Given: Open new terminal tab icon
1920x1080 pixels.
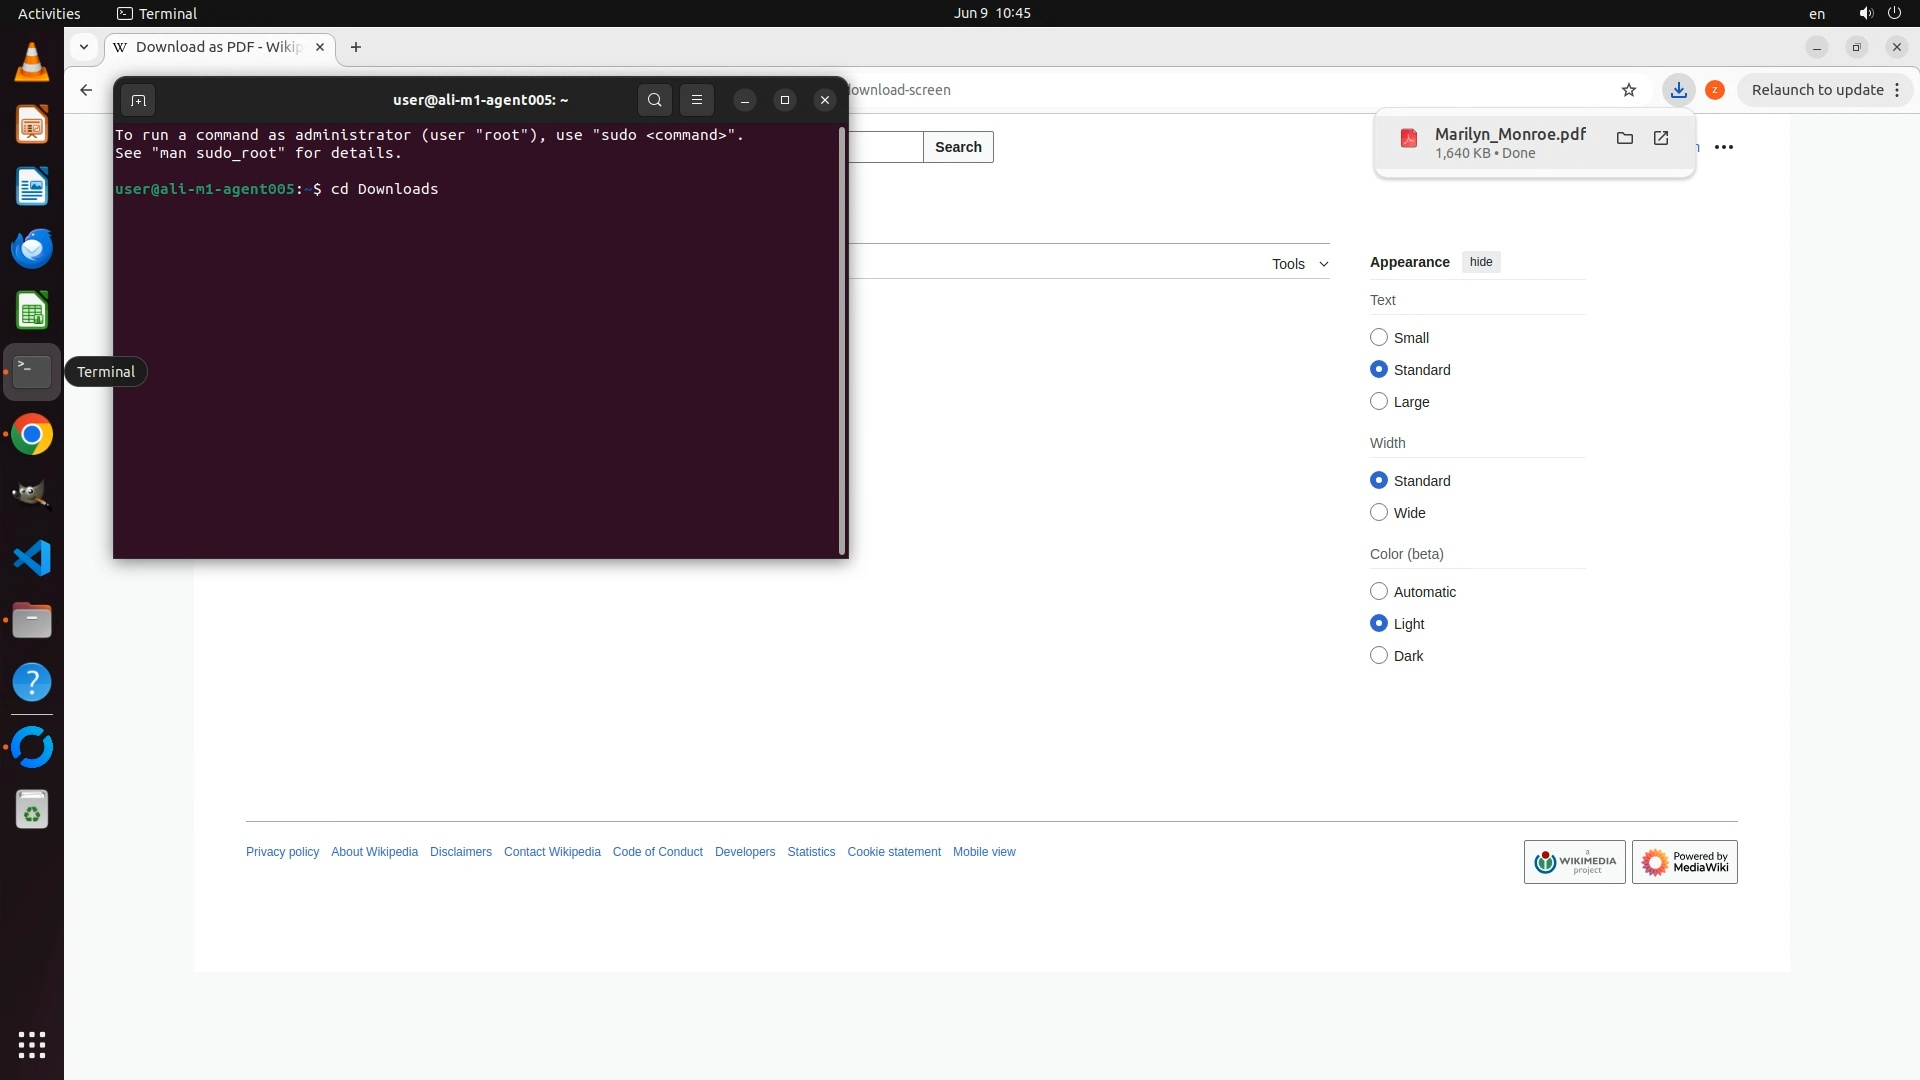Looking at the screenshot, I should click(x=138, y=100).
